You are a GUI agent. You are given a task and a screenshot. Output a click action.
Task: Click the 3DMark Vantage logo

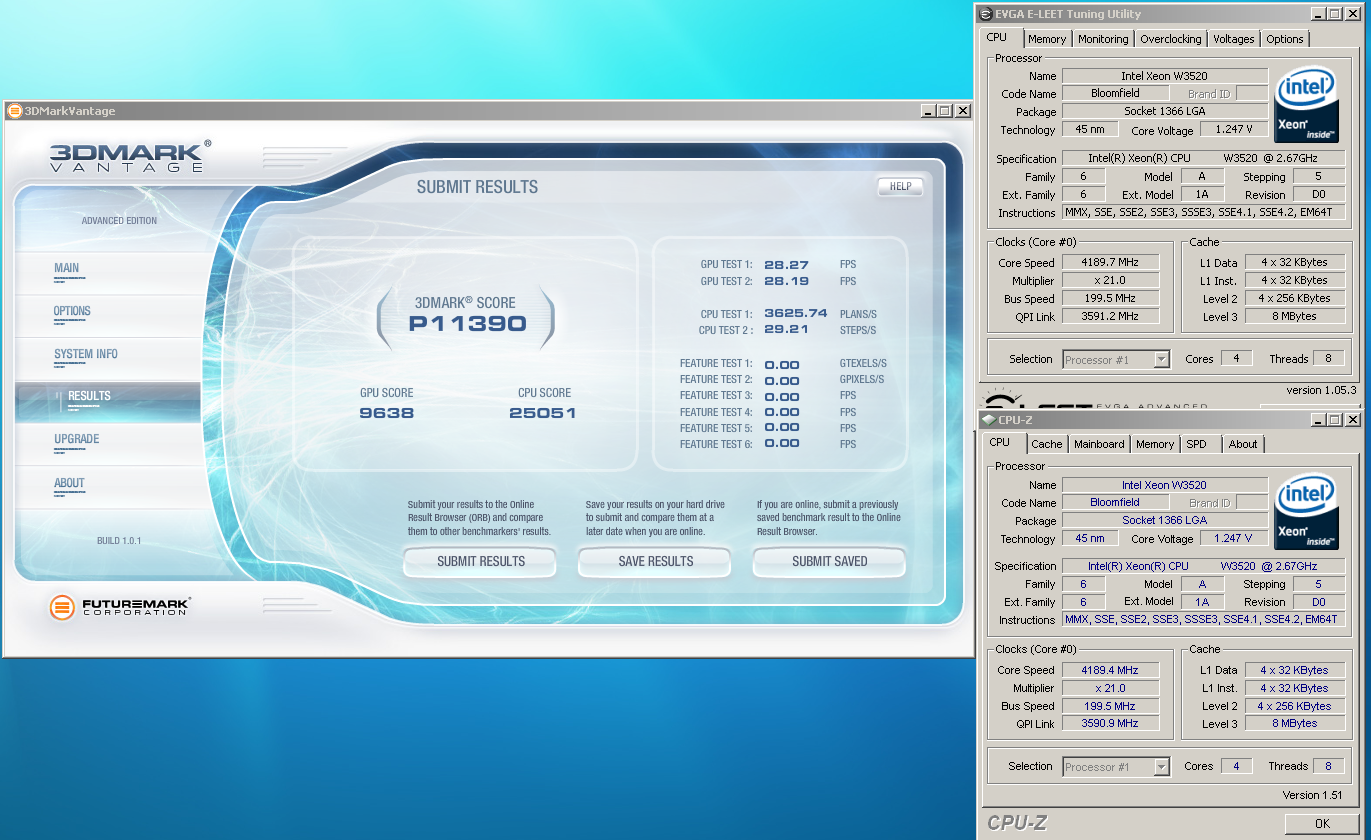[130, 157]
